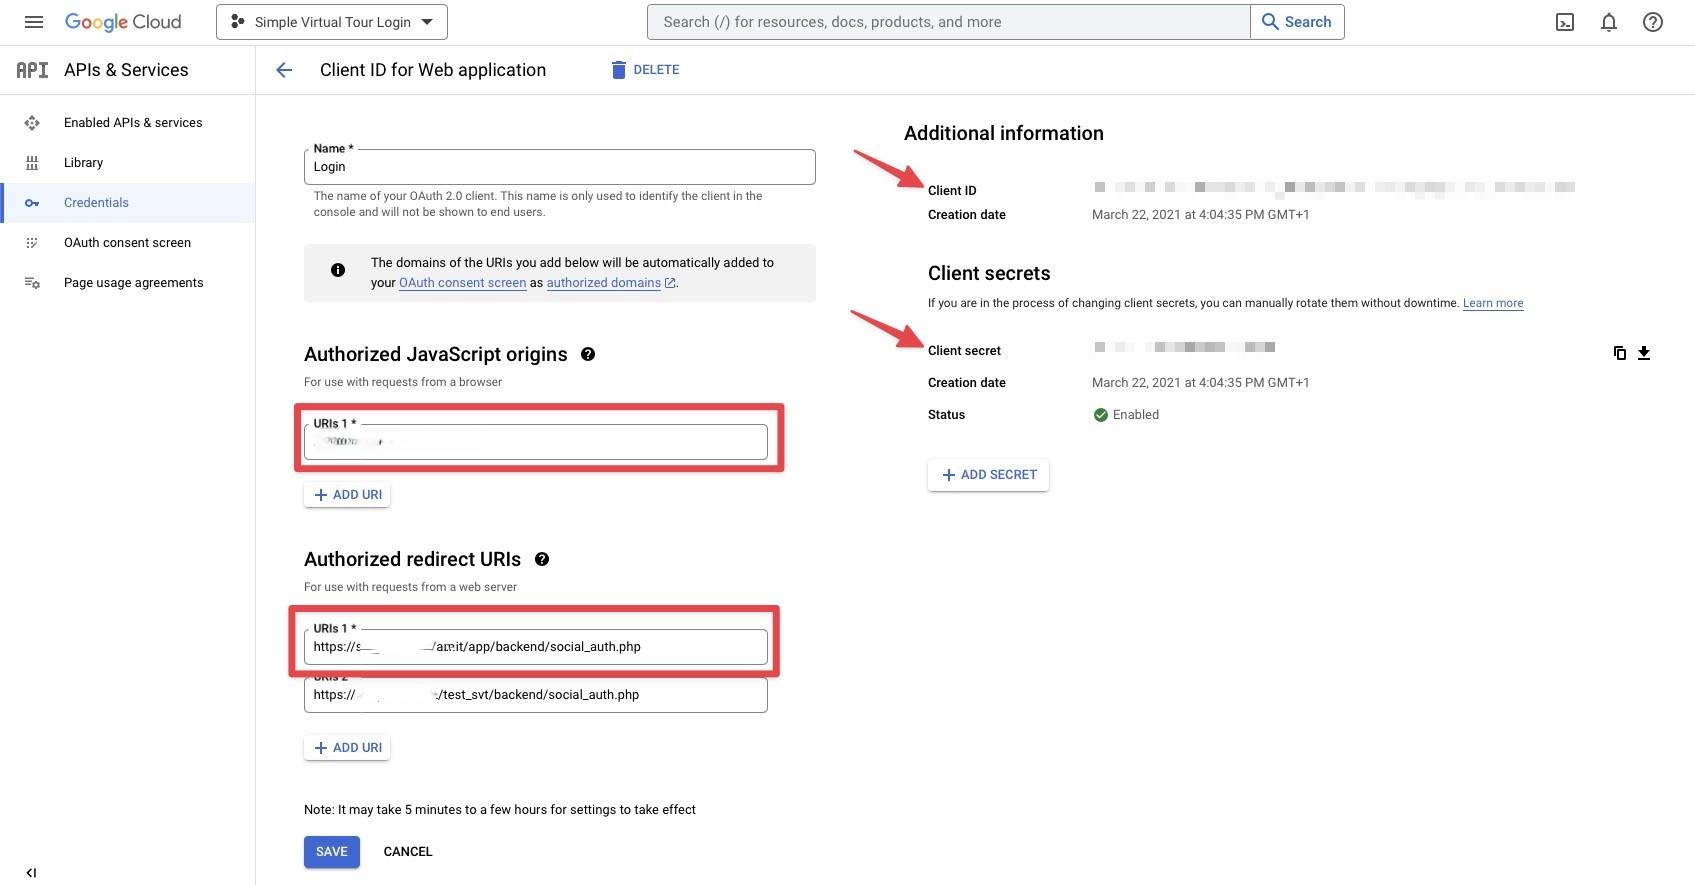
Task: Select Credentials in the sidebar
Action: pos(128,203)
